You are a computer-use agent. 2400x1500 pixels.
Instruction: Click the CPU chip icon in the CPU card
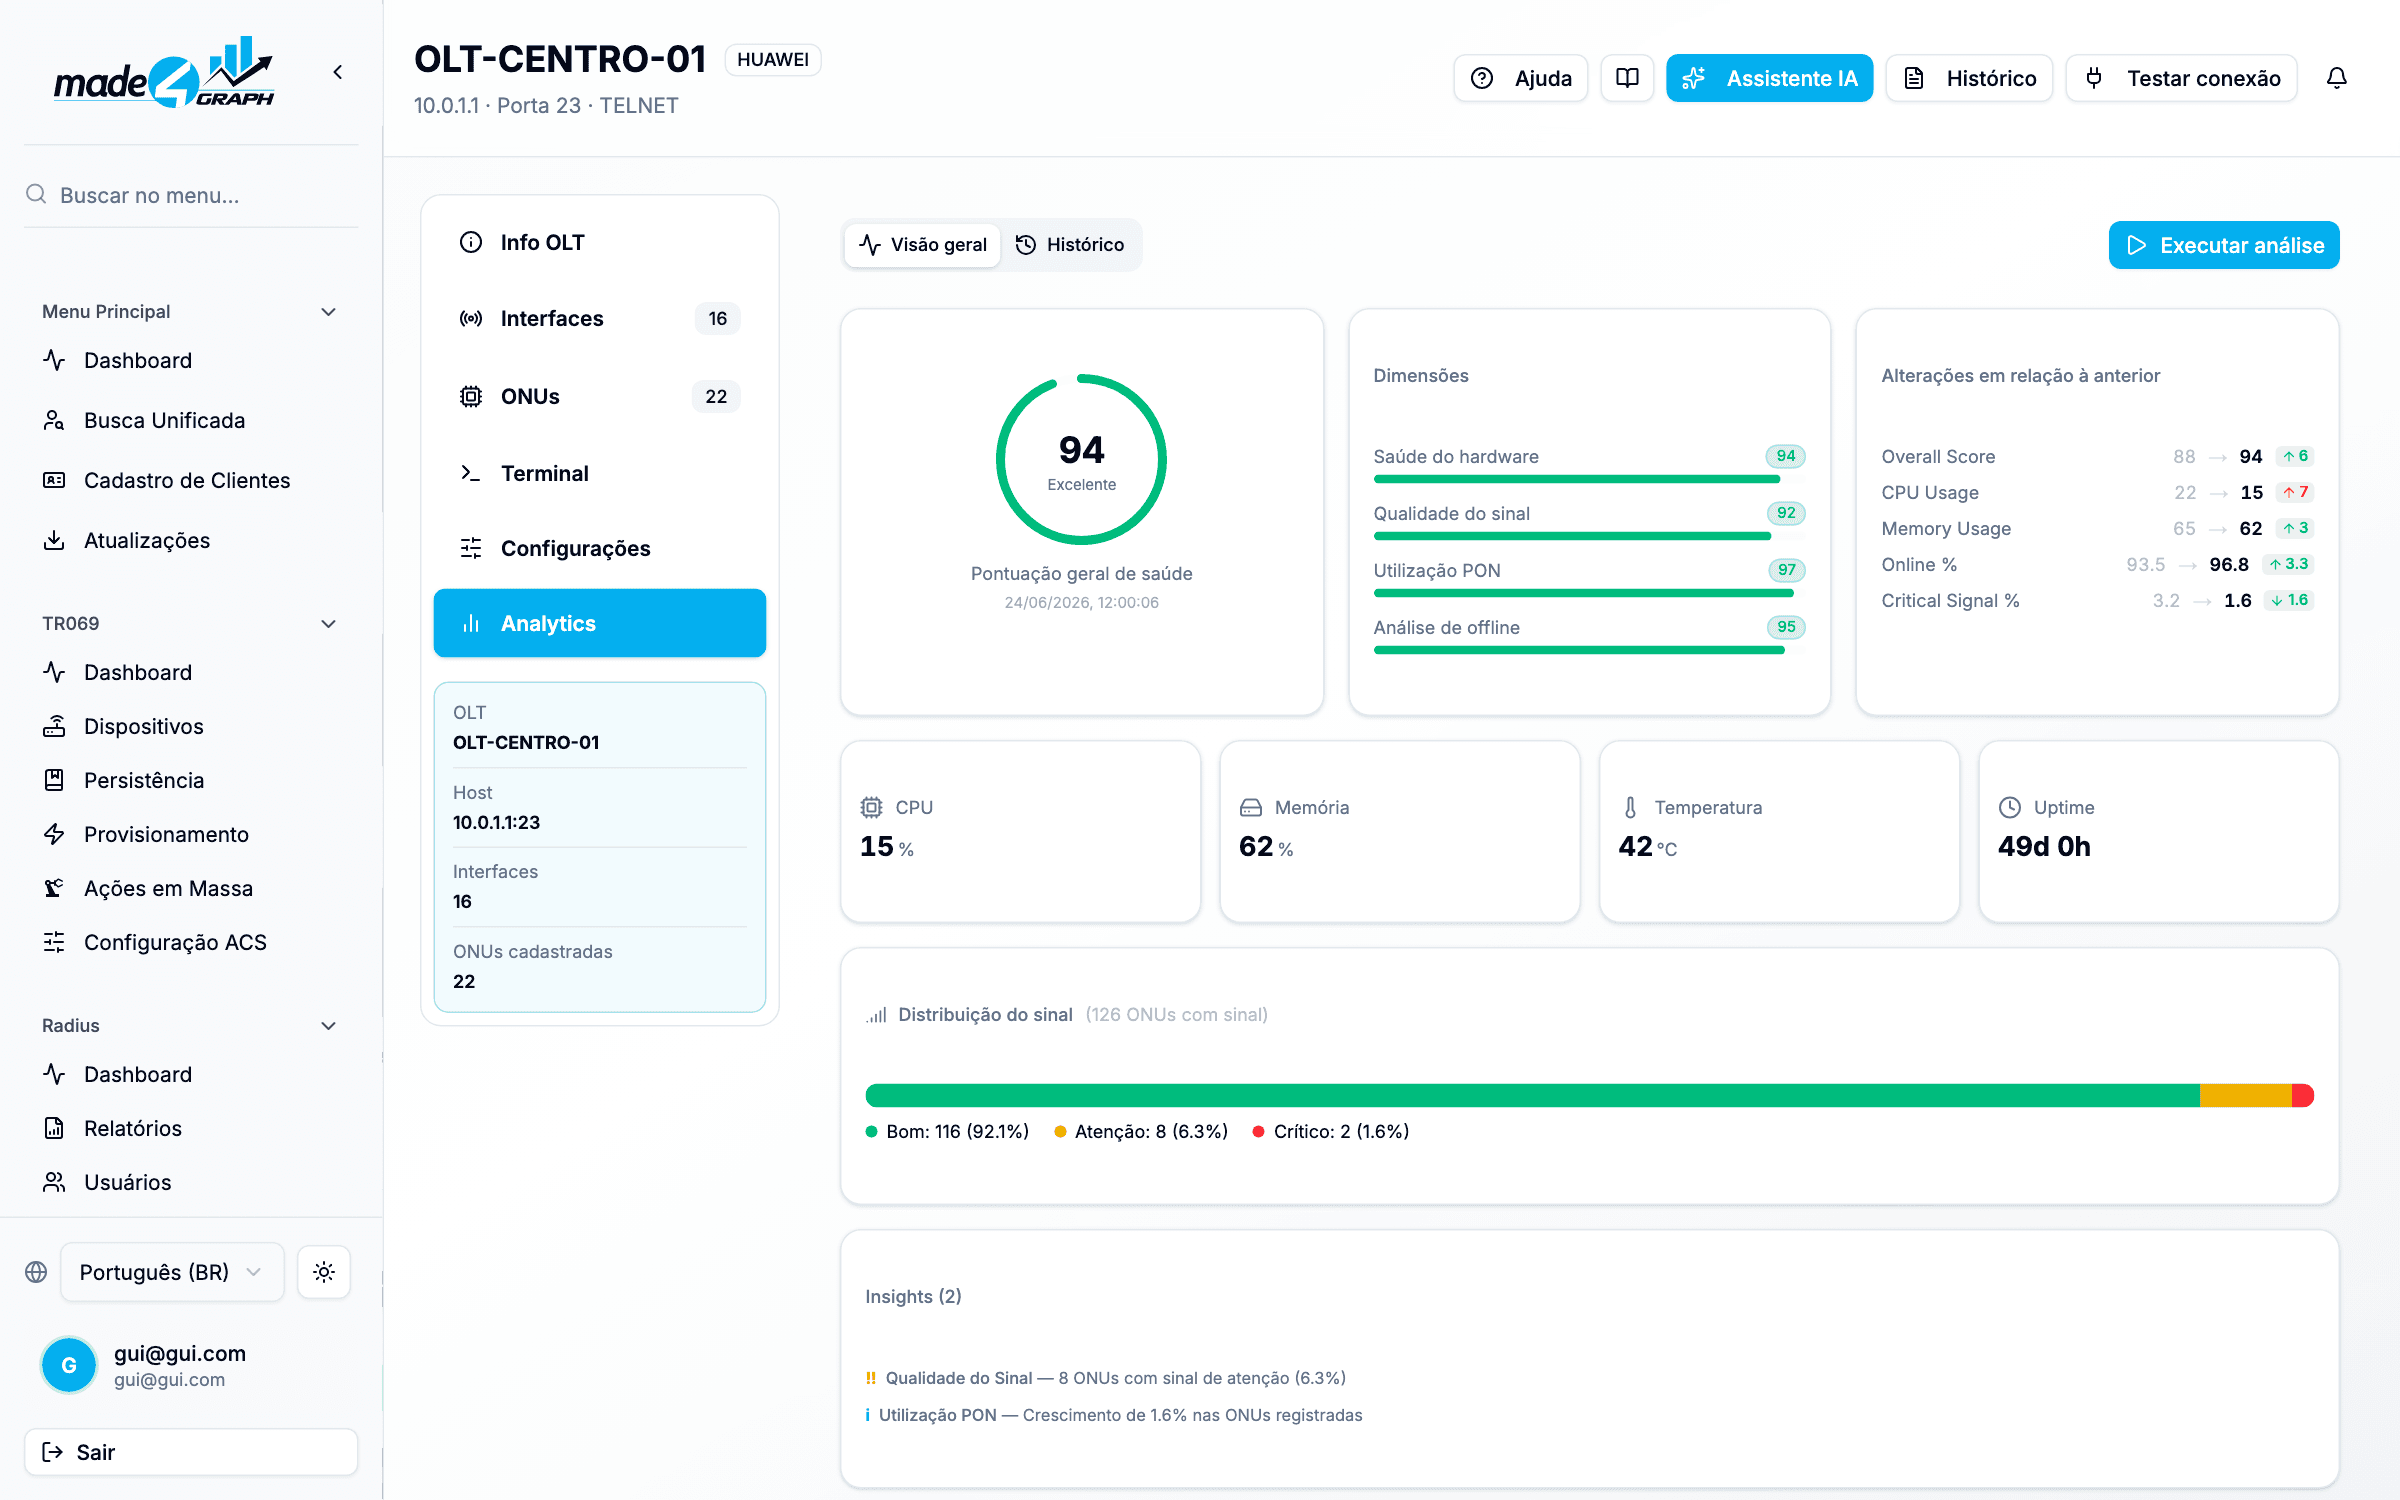871,807
